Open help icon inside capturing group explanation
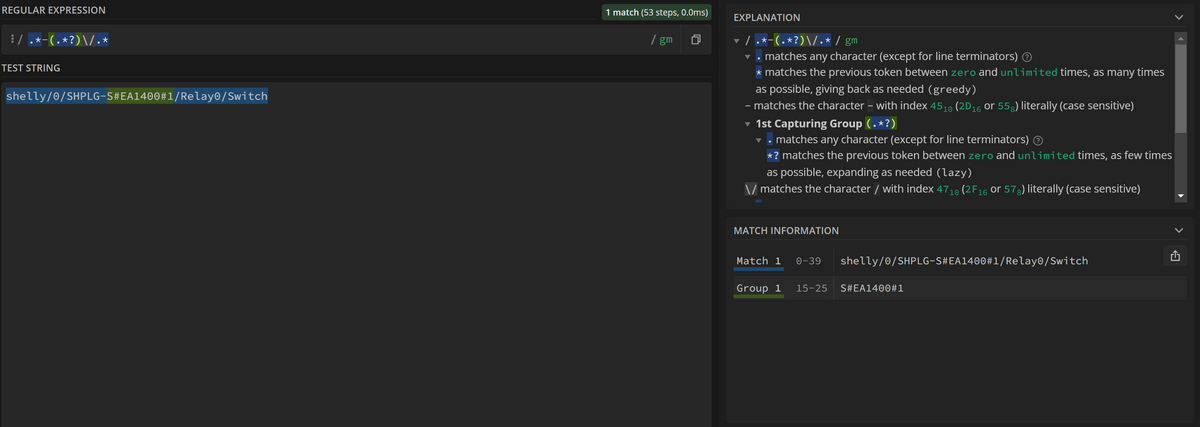 [1036, 139]
